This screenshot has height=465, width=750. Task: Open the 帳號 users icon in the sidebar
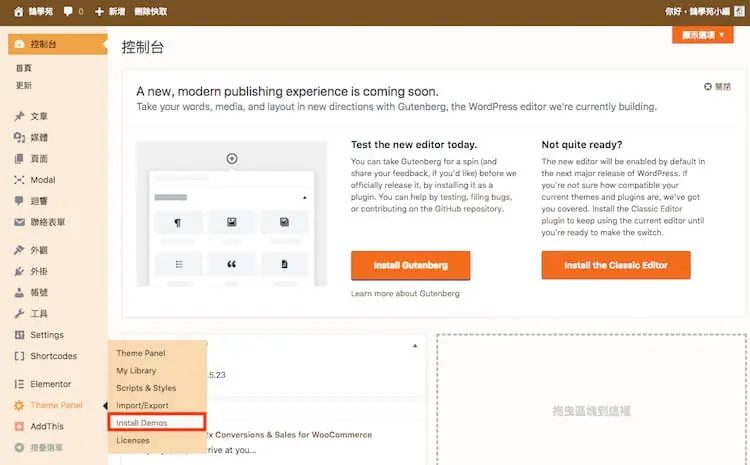[19, 292]
